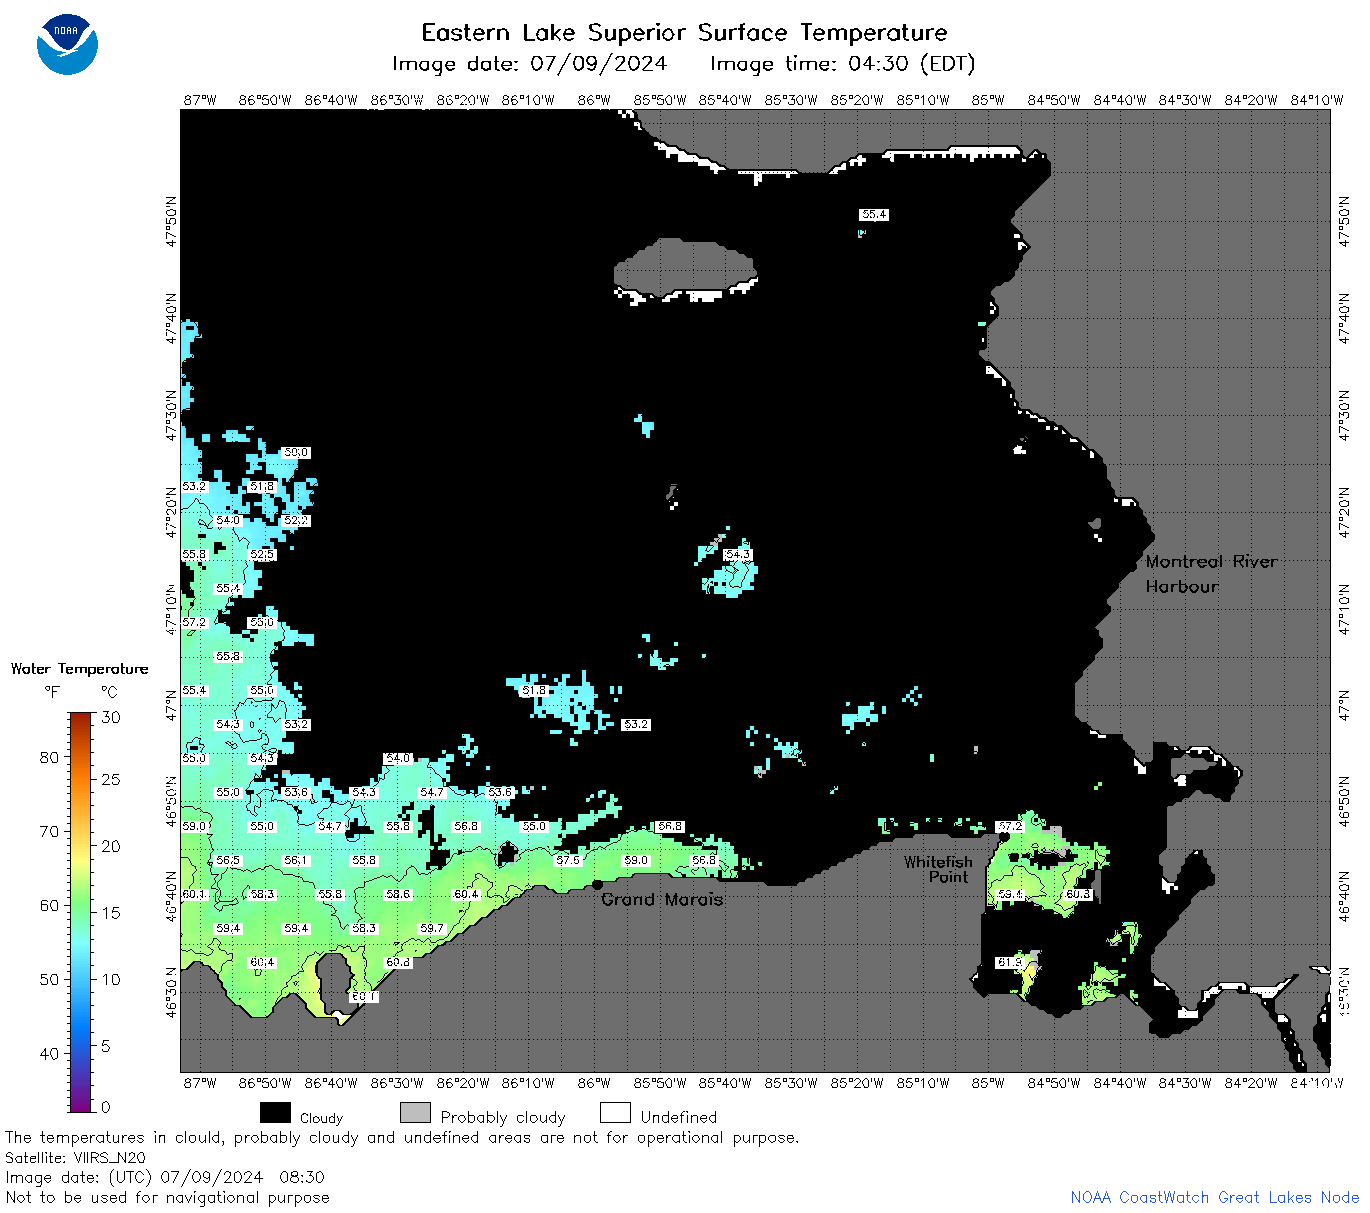
Task: Click the 58.6 temperature reading
Action: click(x=398, y=894)
